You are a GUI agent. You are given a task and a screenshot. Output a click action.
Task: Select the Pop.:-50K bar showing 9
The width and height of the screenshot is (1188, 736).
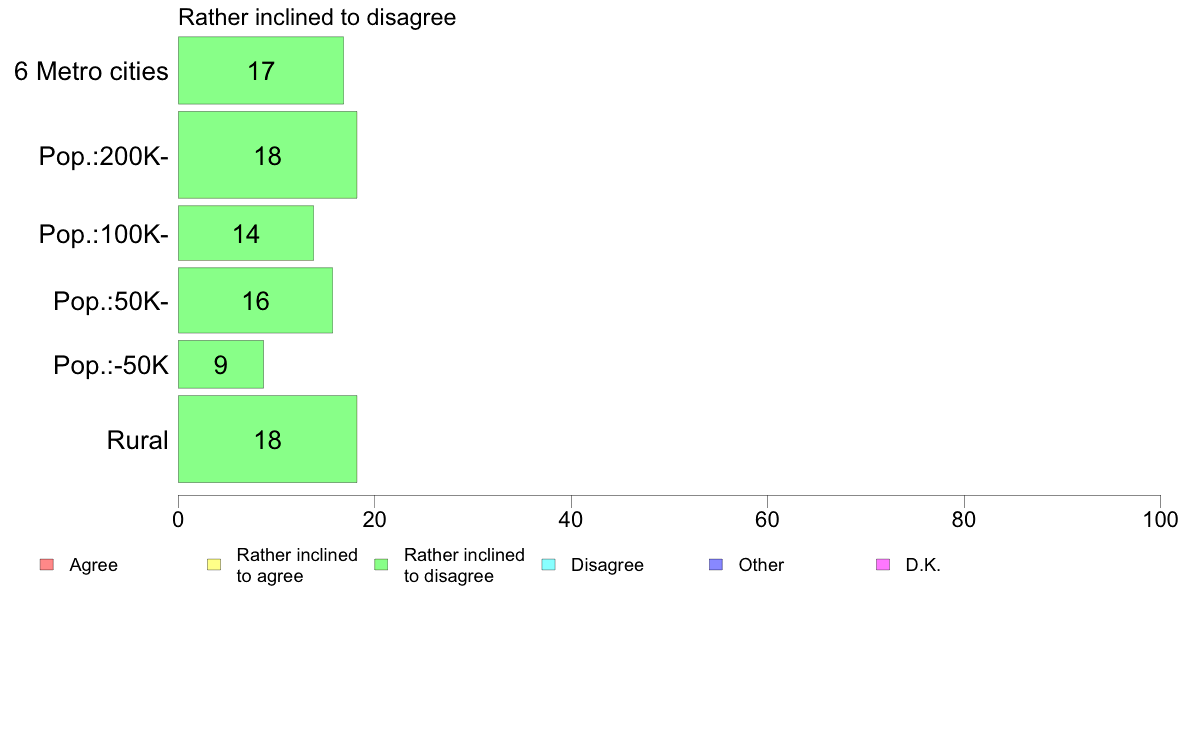(220, 365)
